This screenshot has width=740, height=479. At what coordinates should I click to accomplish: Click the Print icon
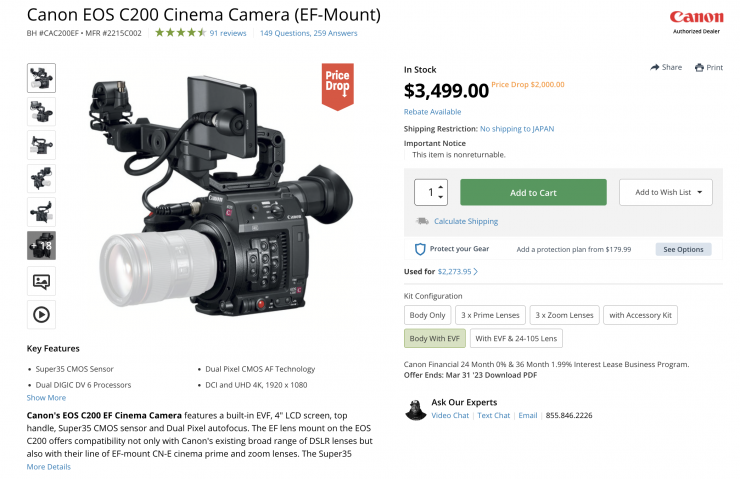699,67
